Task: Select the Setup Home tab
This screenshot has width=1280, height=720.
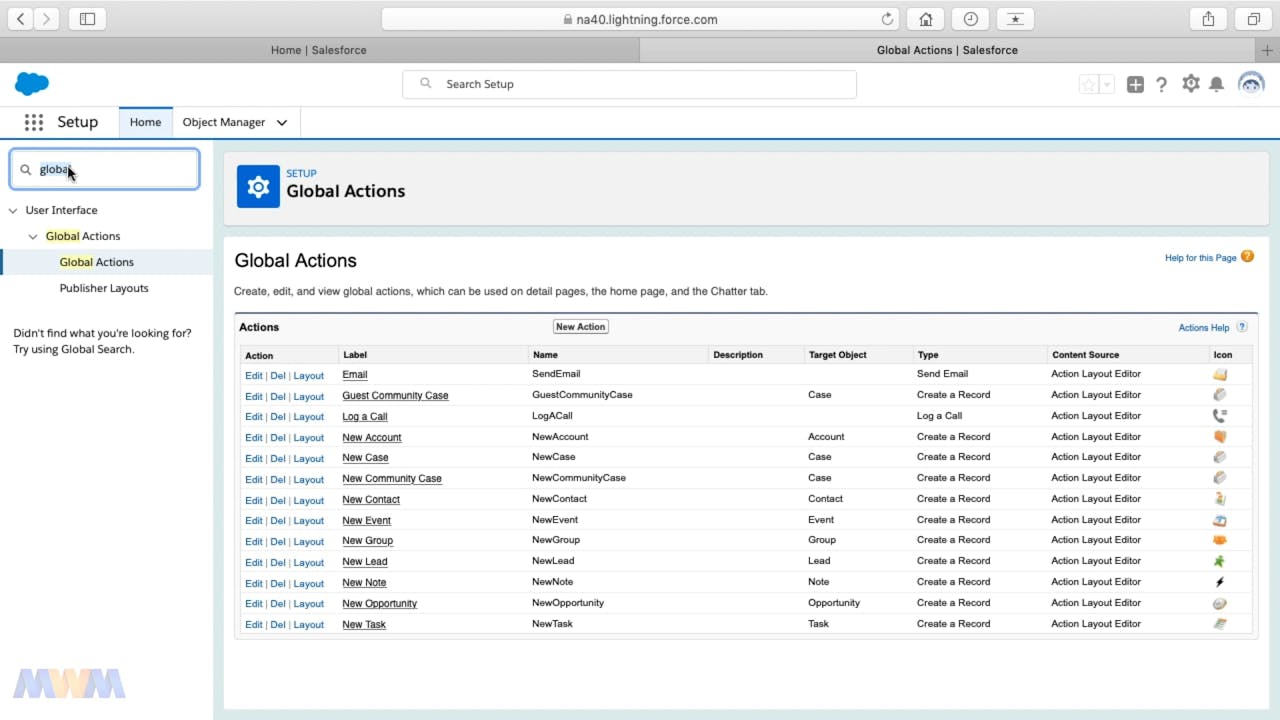Action: [x=145, y=122]
